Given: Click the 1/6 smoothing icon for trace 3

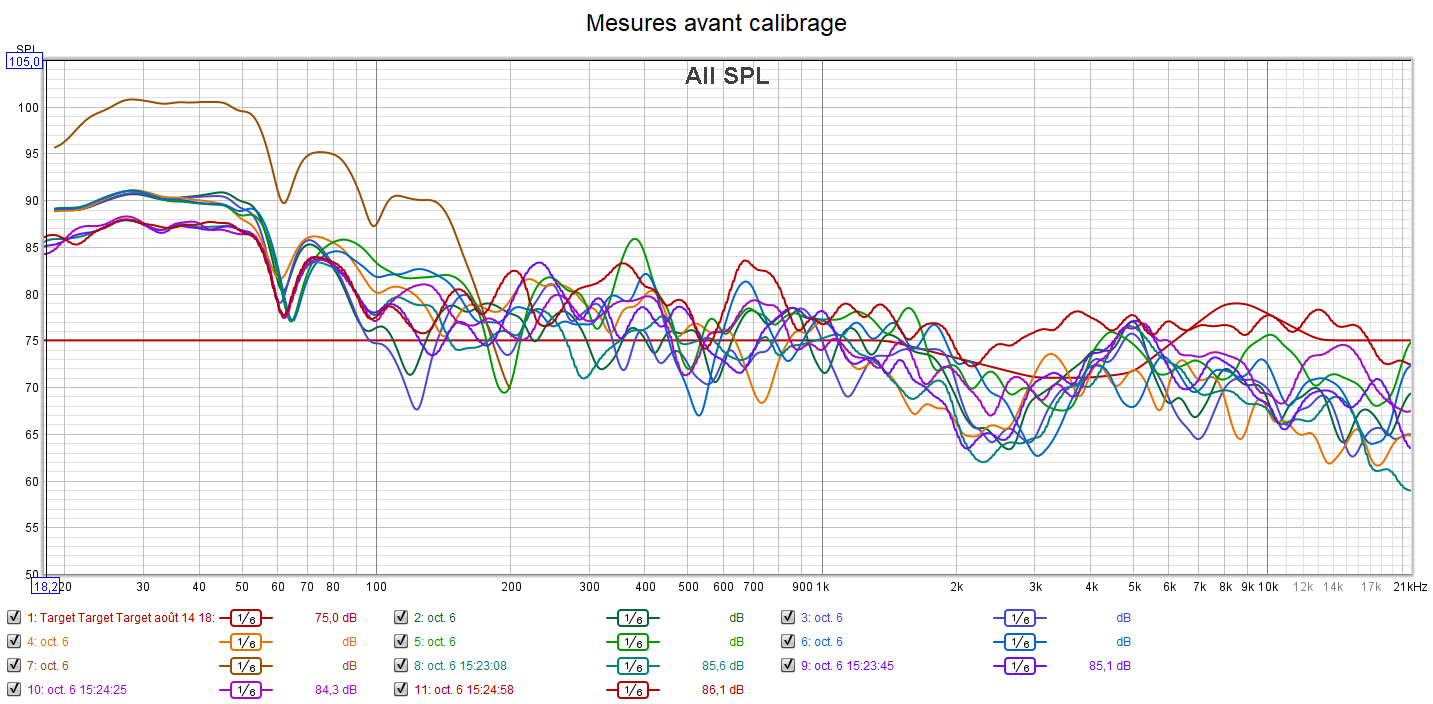Looking at the screenshot, I should pos(1019,618).
